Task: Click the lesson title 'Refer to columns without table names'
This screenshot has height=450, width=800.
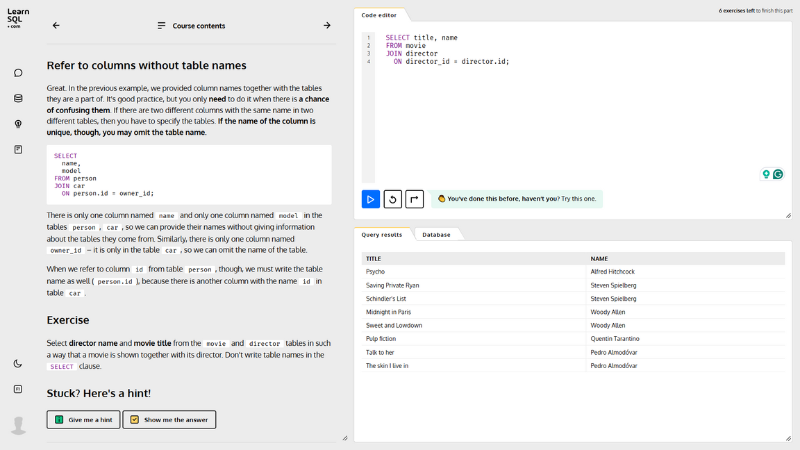Action: [x=146, y=65]
